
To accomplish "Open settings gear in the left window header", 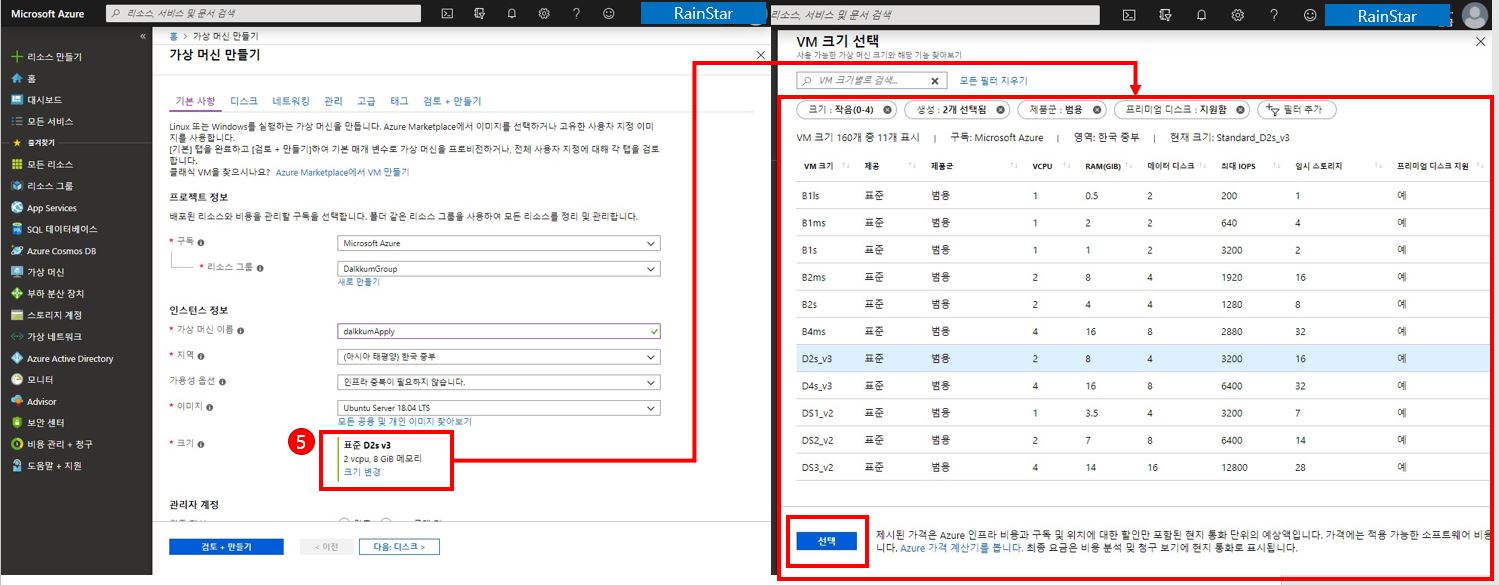I will pyautogui.click(x=544, y=15).
